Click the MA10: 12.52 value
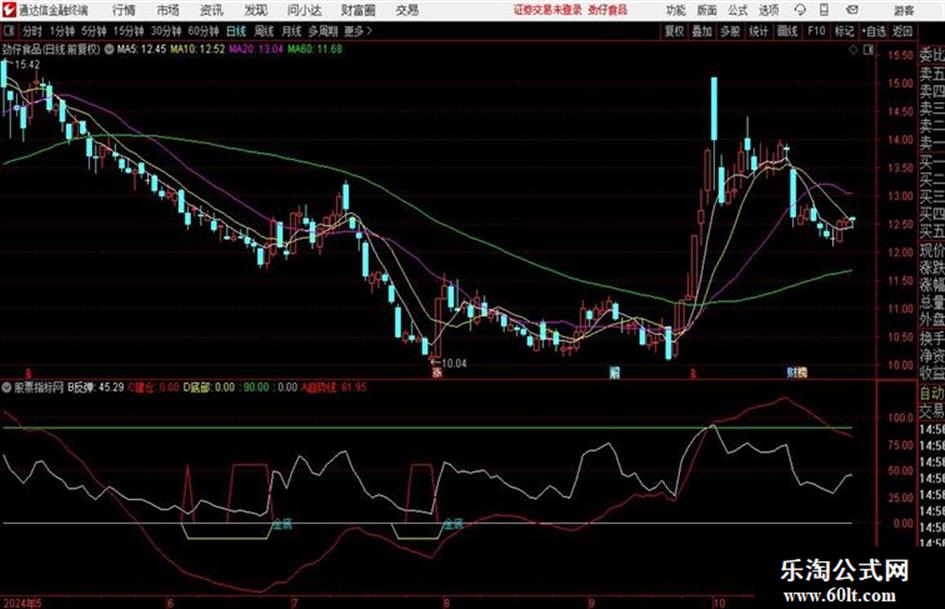Screen dimensions: 945x609 pos(198,49)
